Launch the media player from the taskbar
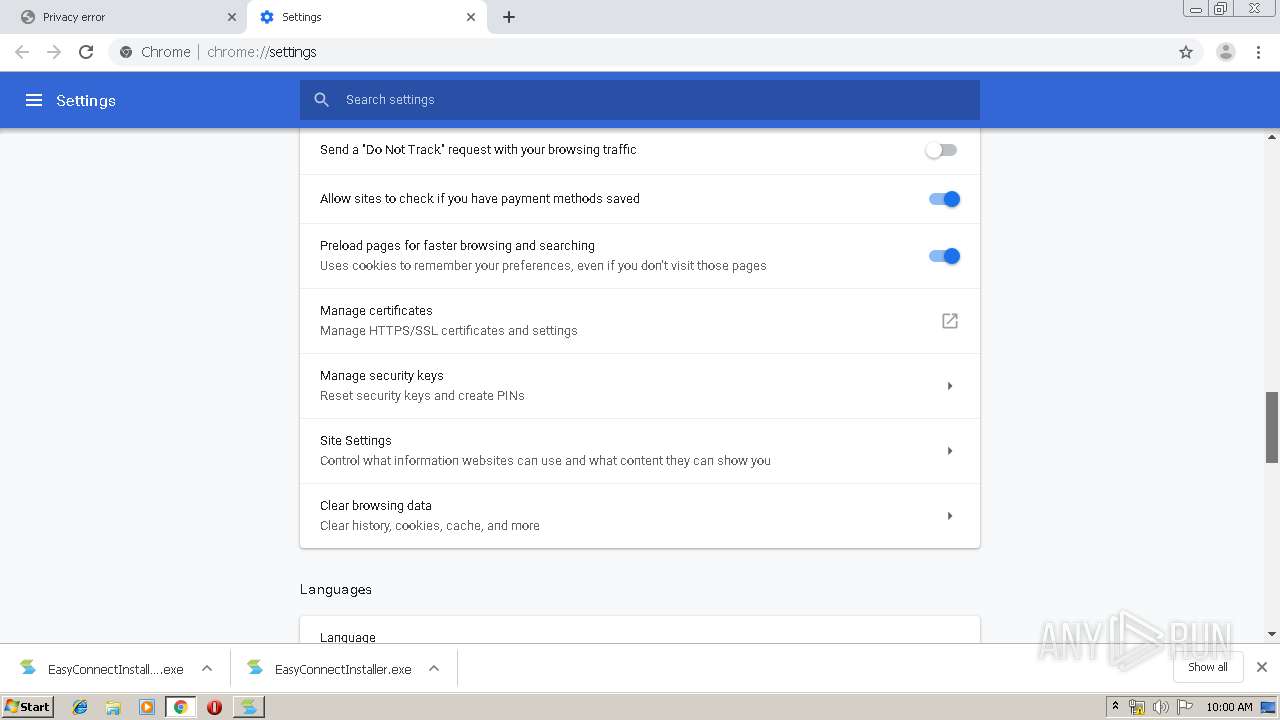 [147, 707]
